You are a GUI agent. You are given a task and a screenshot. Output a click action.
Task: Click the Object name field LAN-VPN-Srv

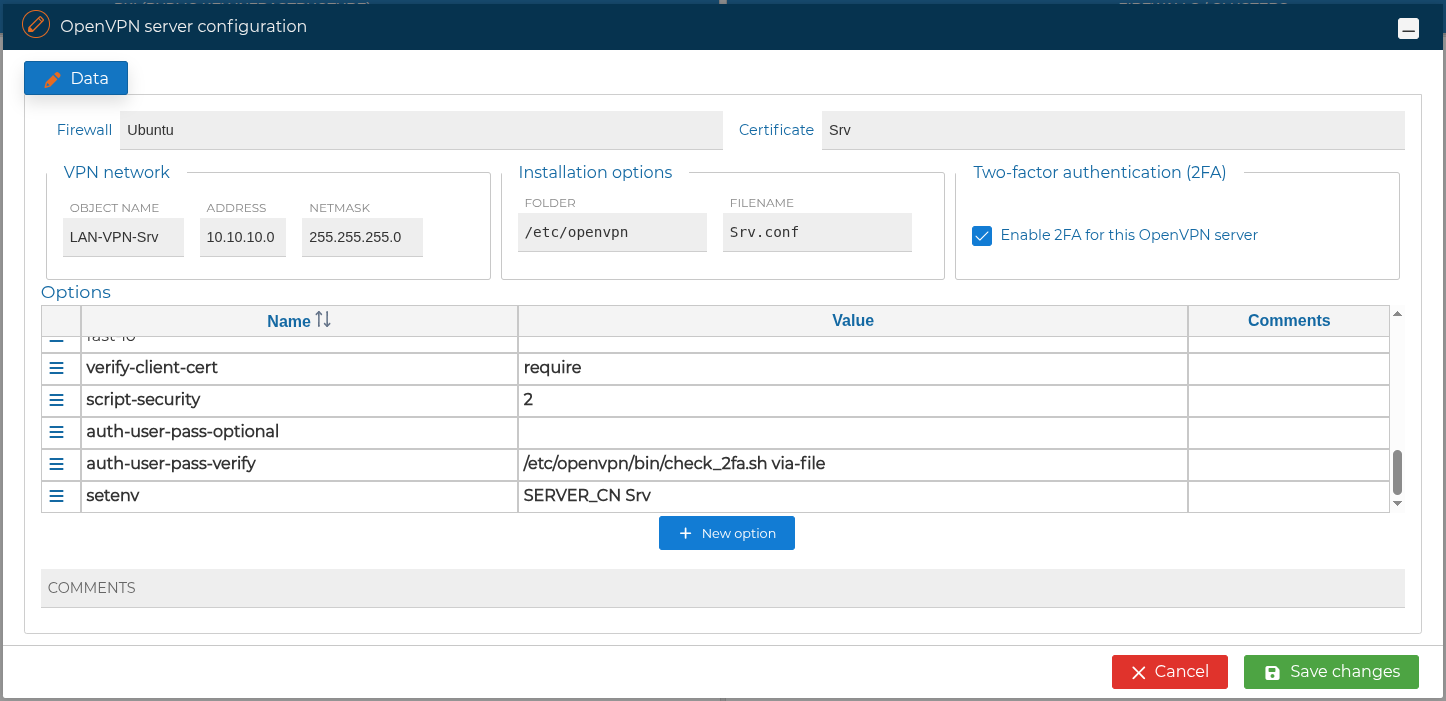pyautogui.click(x=123, y=238)
